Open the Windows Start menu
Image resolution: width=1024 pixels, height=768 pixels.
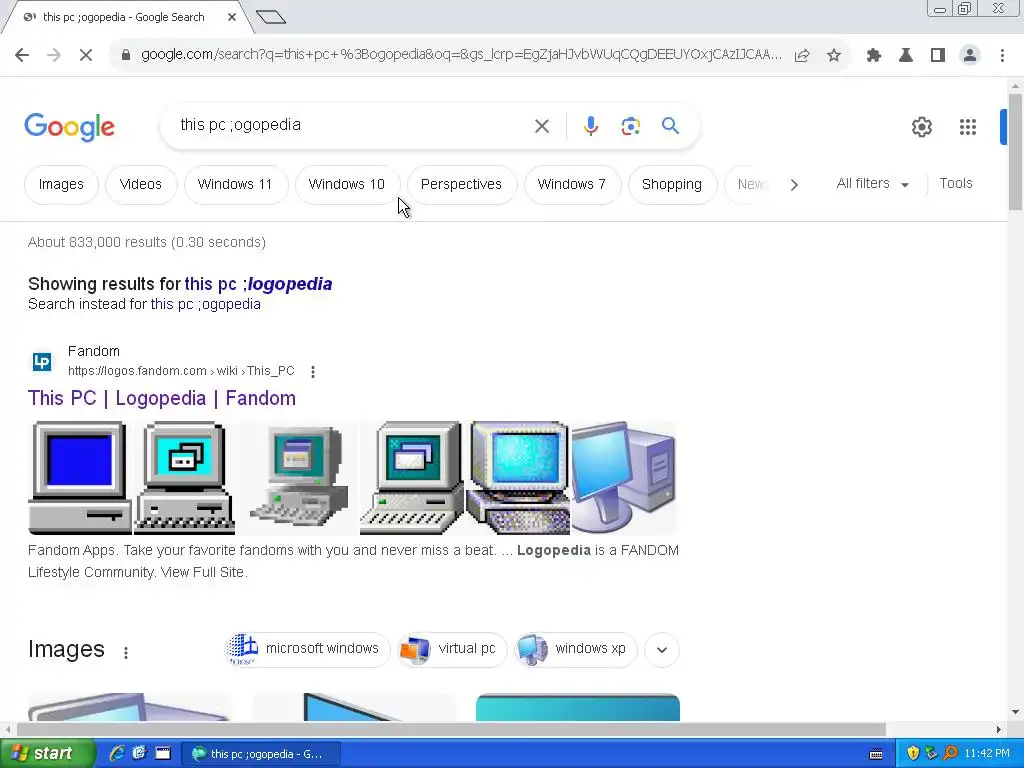(x=47, y=753)
